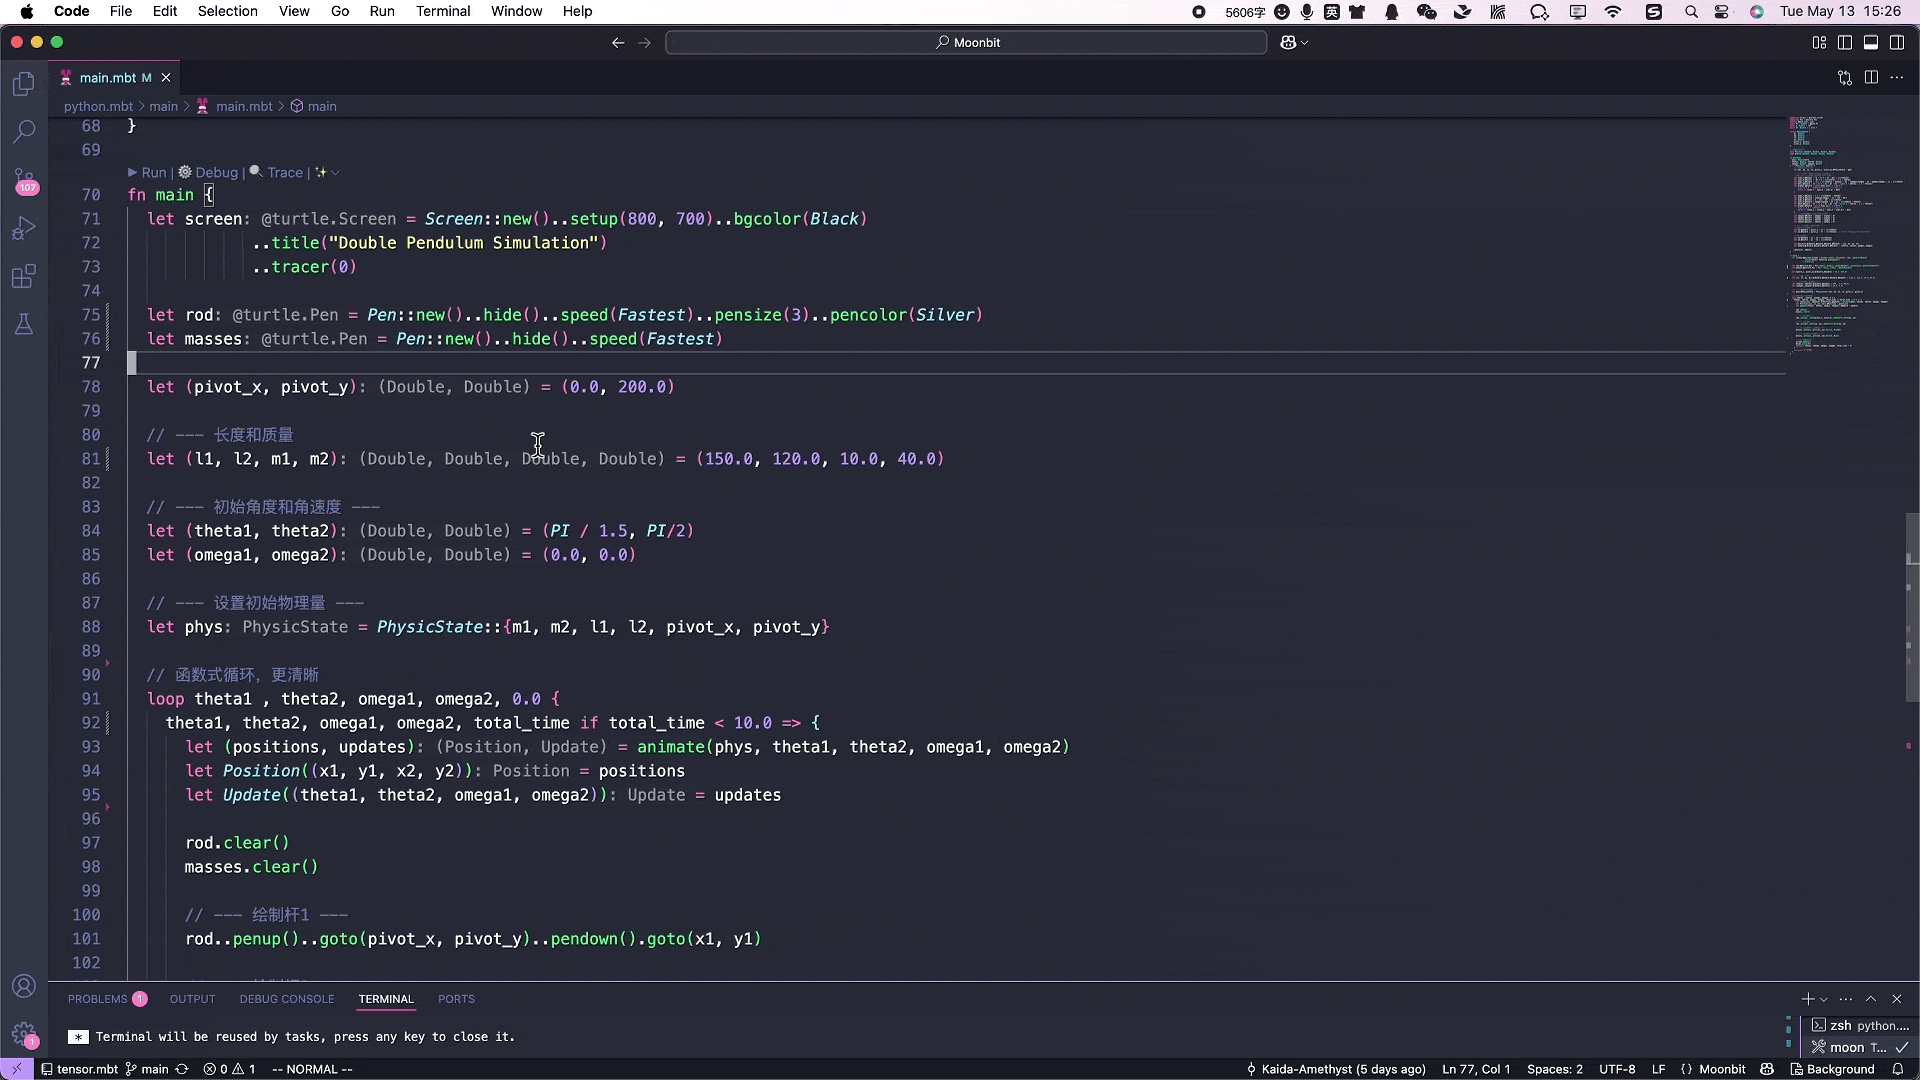1920x1080 pixels.
Task: Open the Testing panel
Action: click(x=24, y=324)
